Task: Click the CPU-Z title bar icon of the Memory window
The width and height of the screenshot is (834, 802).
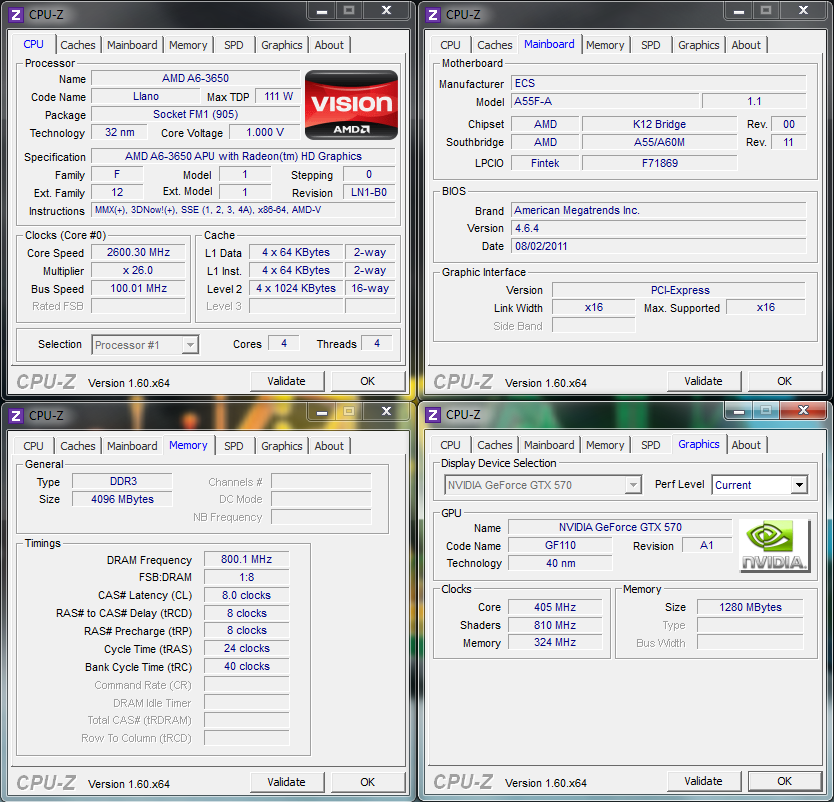Action: coord(16,415)
